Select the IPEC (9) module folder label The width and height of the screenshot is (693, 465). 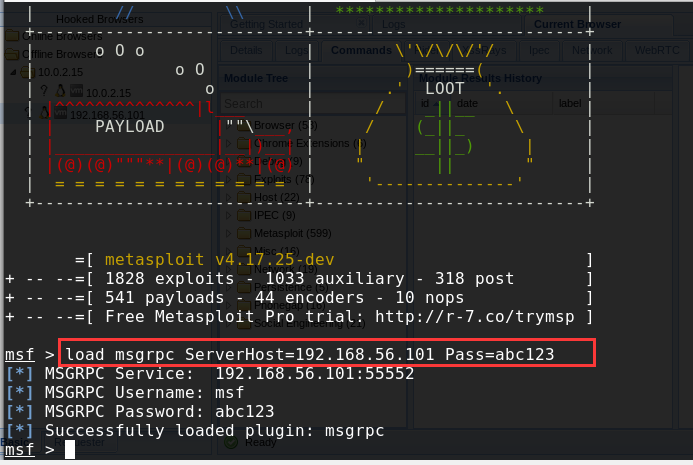click(274, 215)
